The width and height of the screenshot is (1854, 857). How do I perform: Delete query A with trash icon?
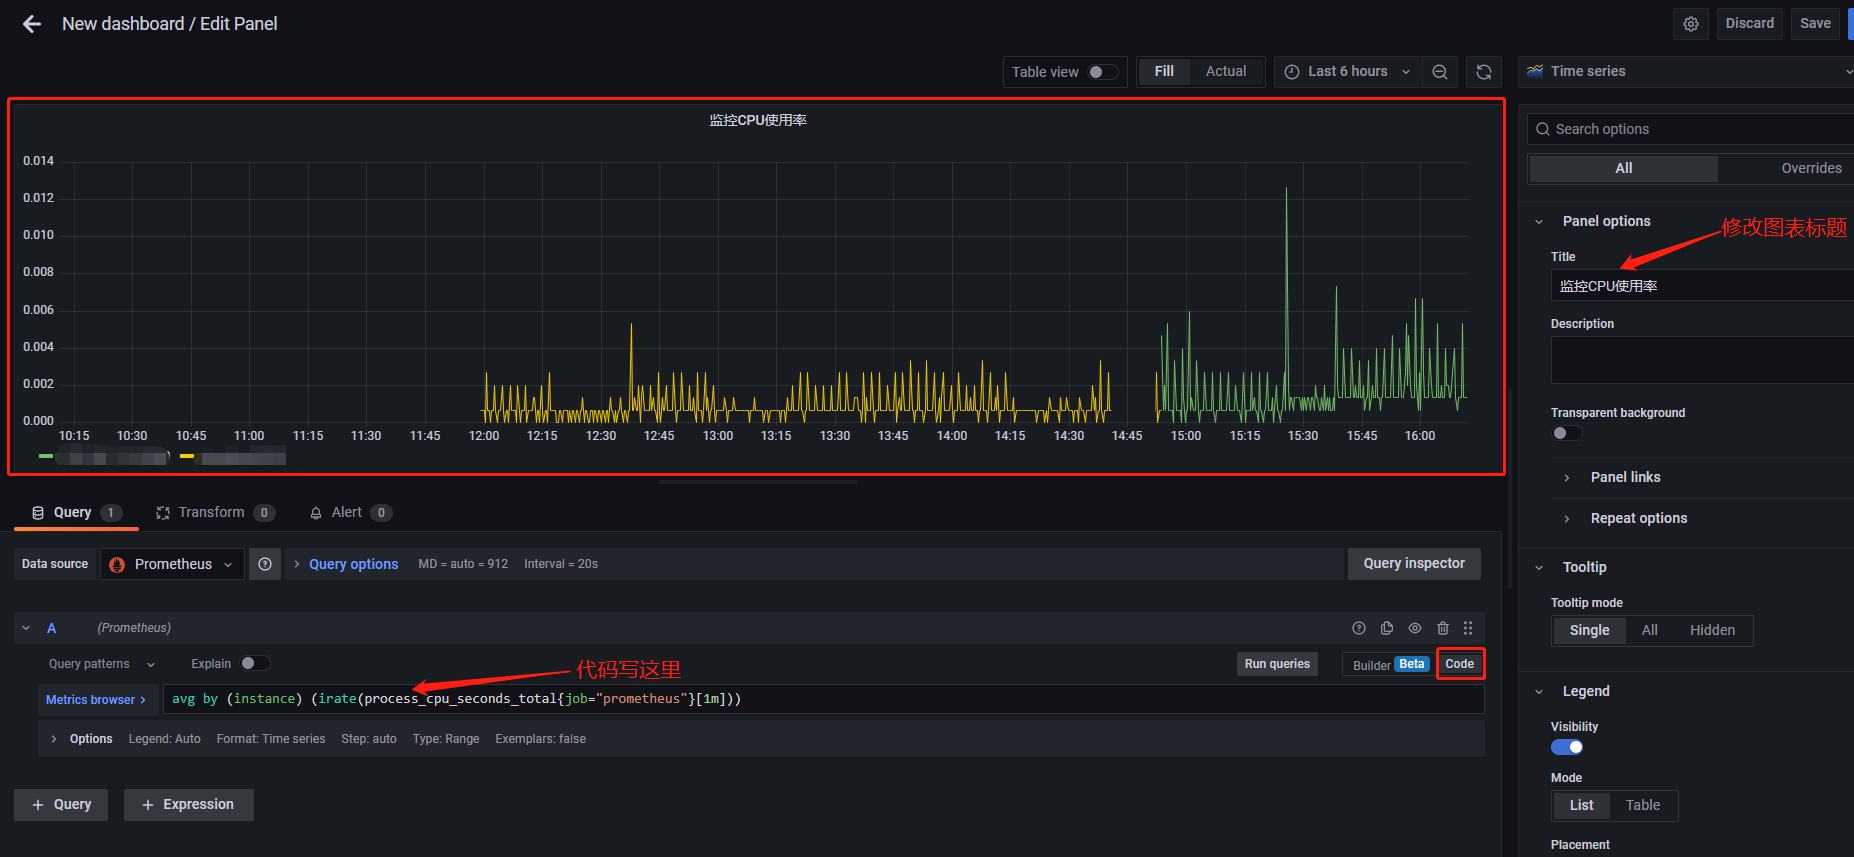[x=1443, y=628]
